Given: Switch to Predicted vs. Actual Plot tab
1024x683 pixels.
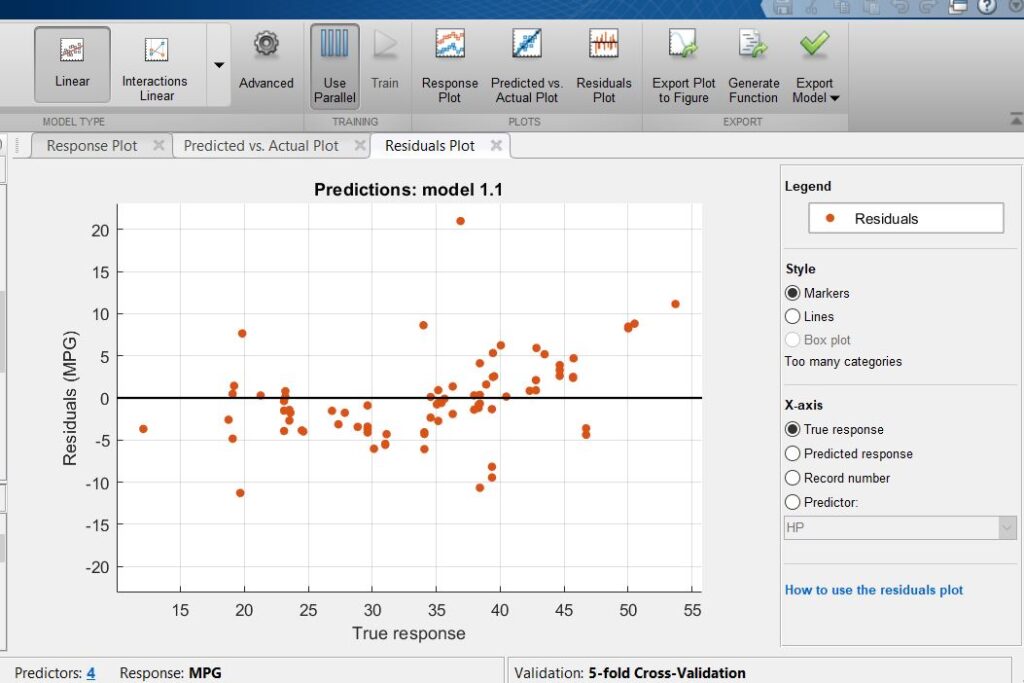Looking at the screenshot, I should click(x=261, y=146).
